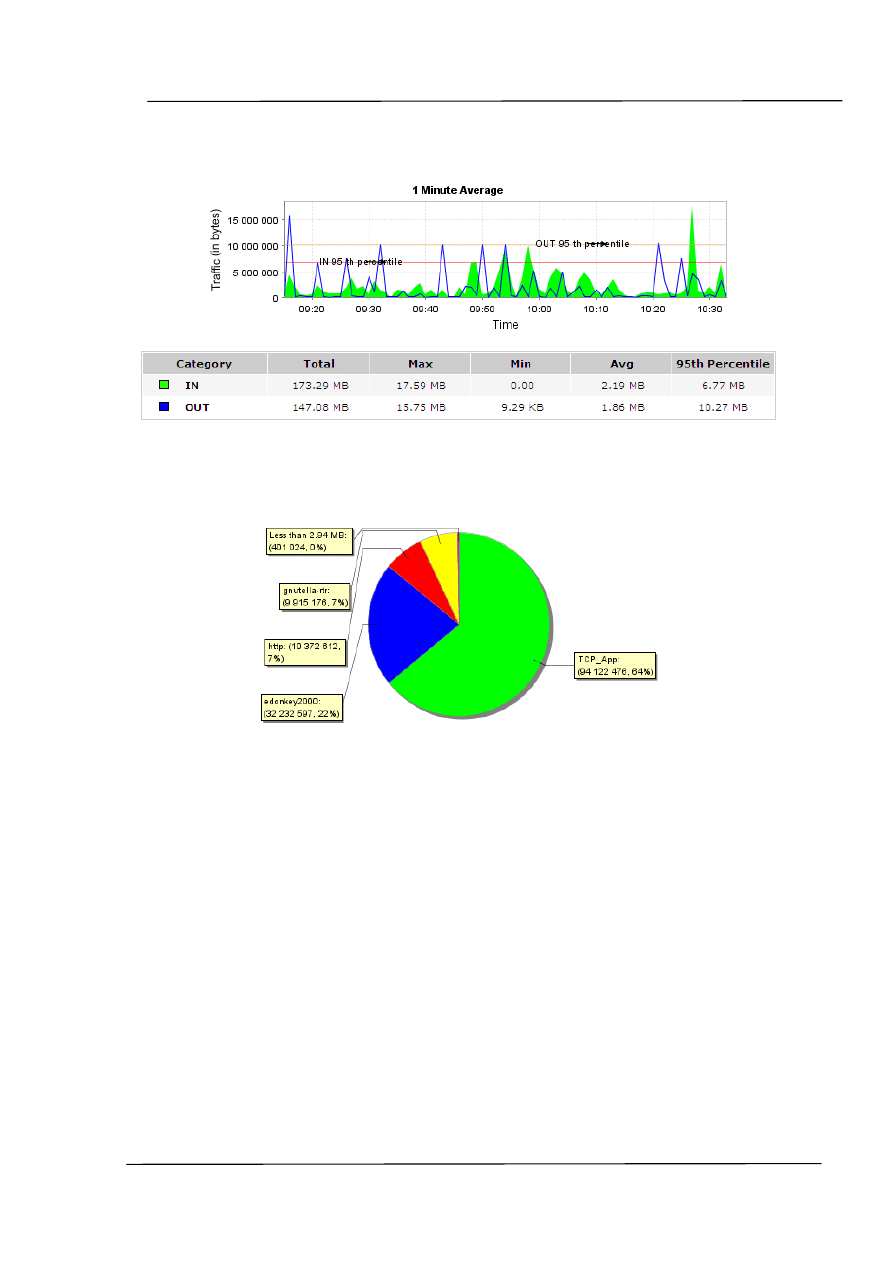
Task: Select the Category column header
Action: [x=204, y=364]
